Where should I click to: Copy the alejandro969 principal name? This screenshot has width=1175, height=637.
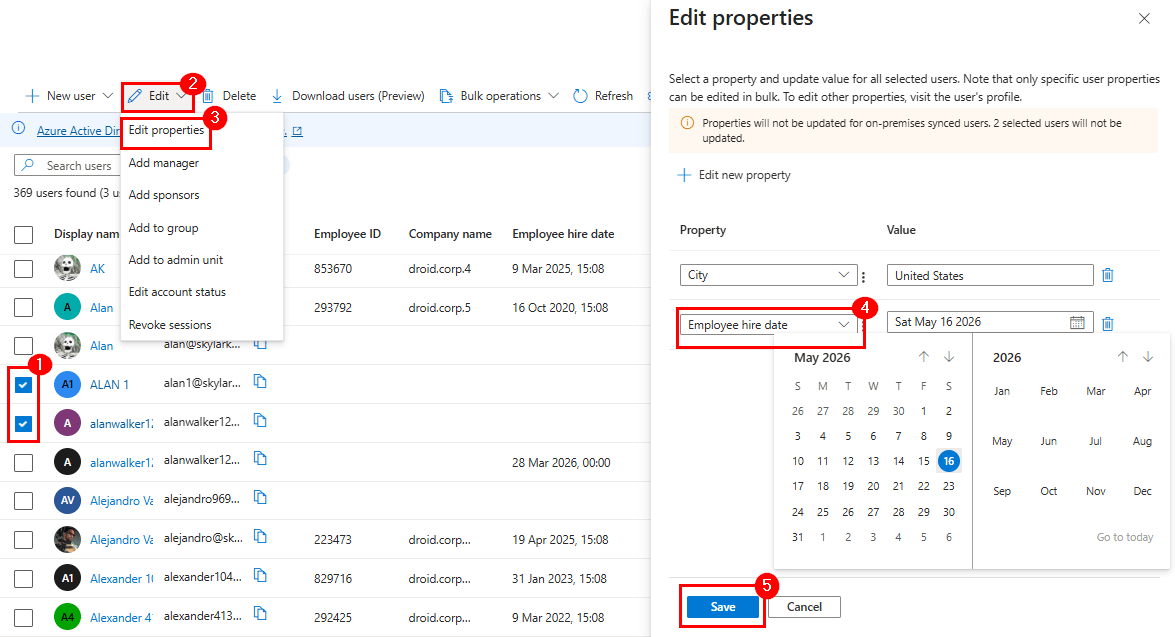pyautogui.click(x=260, y=498)
